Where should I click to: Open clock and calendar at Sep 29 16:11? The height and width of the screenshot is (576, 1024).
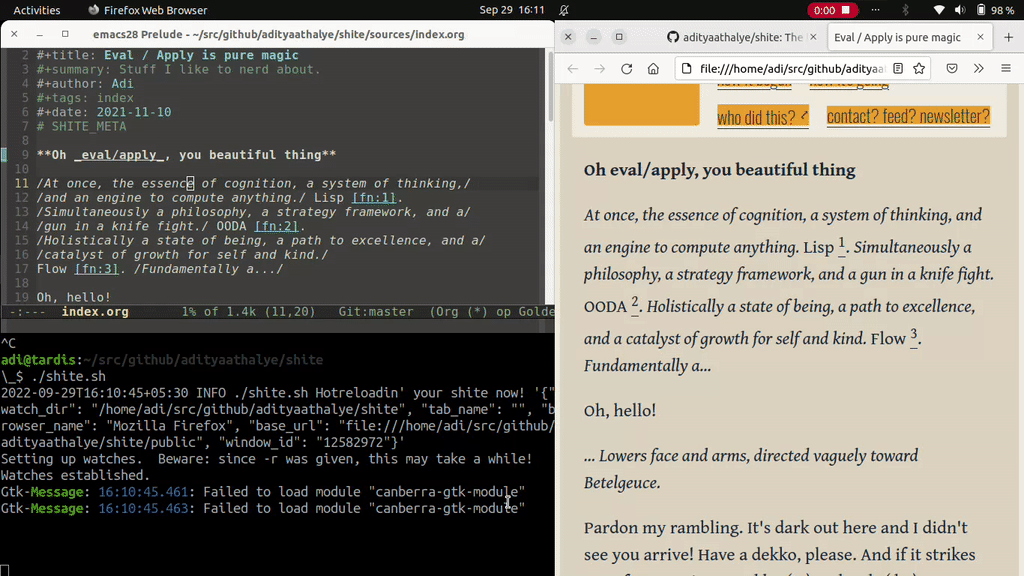coord(511,10)
